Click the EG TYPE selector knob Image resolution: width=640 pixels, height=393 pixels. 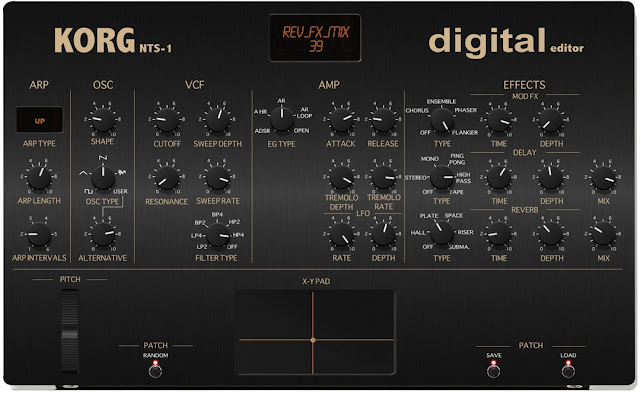pyautogui.click(x=281, y=119)
